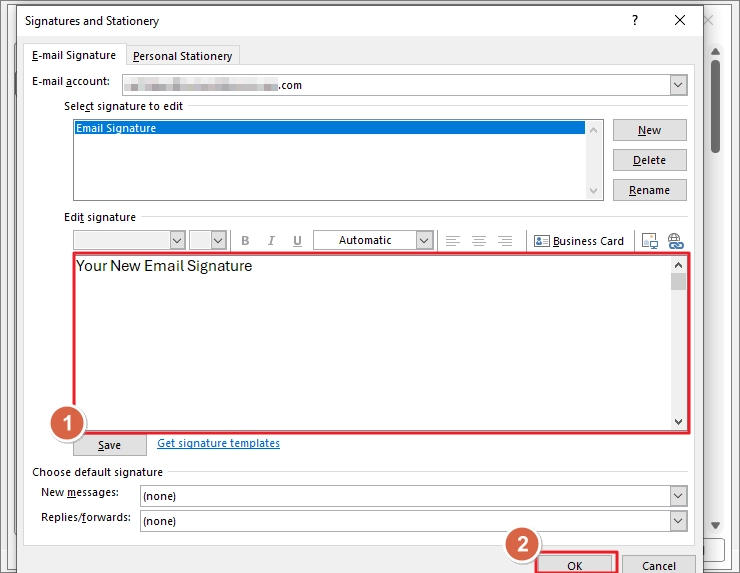Center the signature text
Viewport: 740px width, 573px height.
479,241
